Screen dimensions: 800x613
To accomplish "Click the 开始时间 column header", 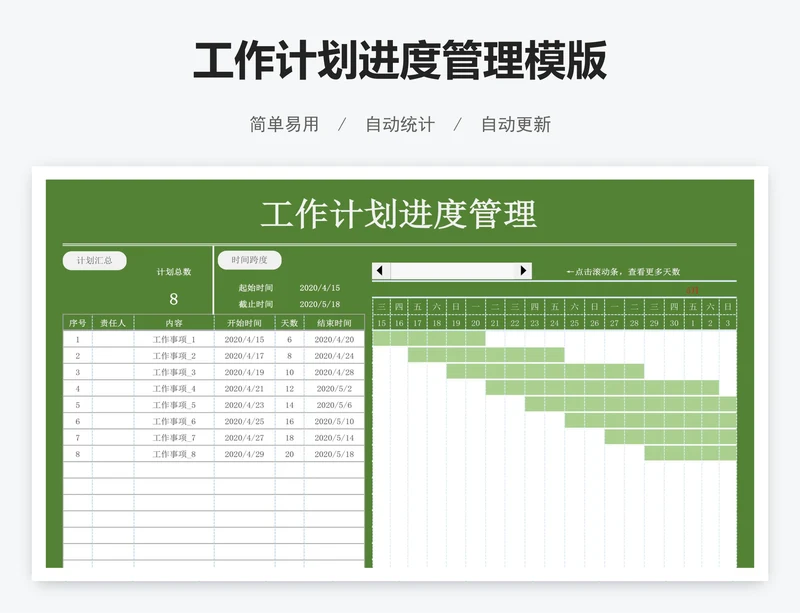I will point(244,323).
